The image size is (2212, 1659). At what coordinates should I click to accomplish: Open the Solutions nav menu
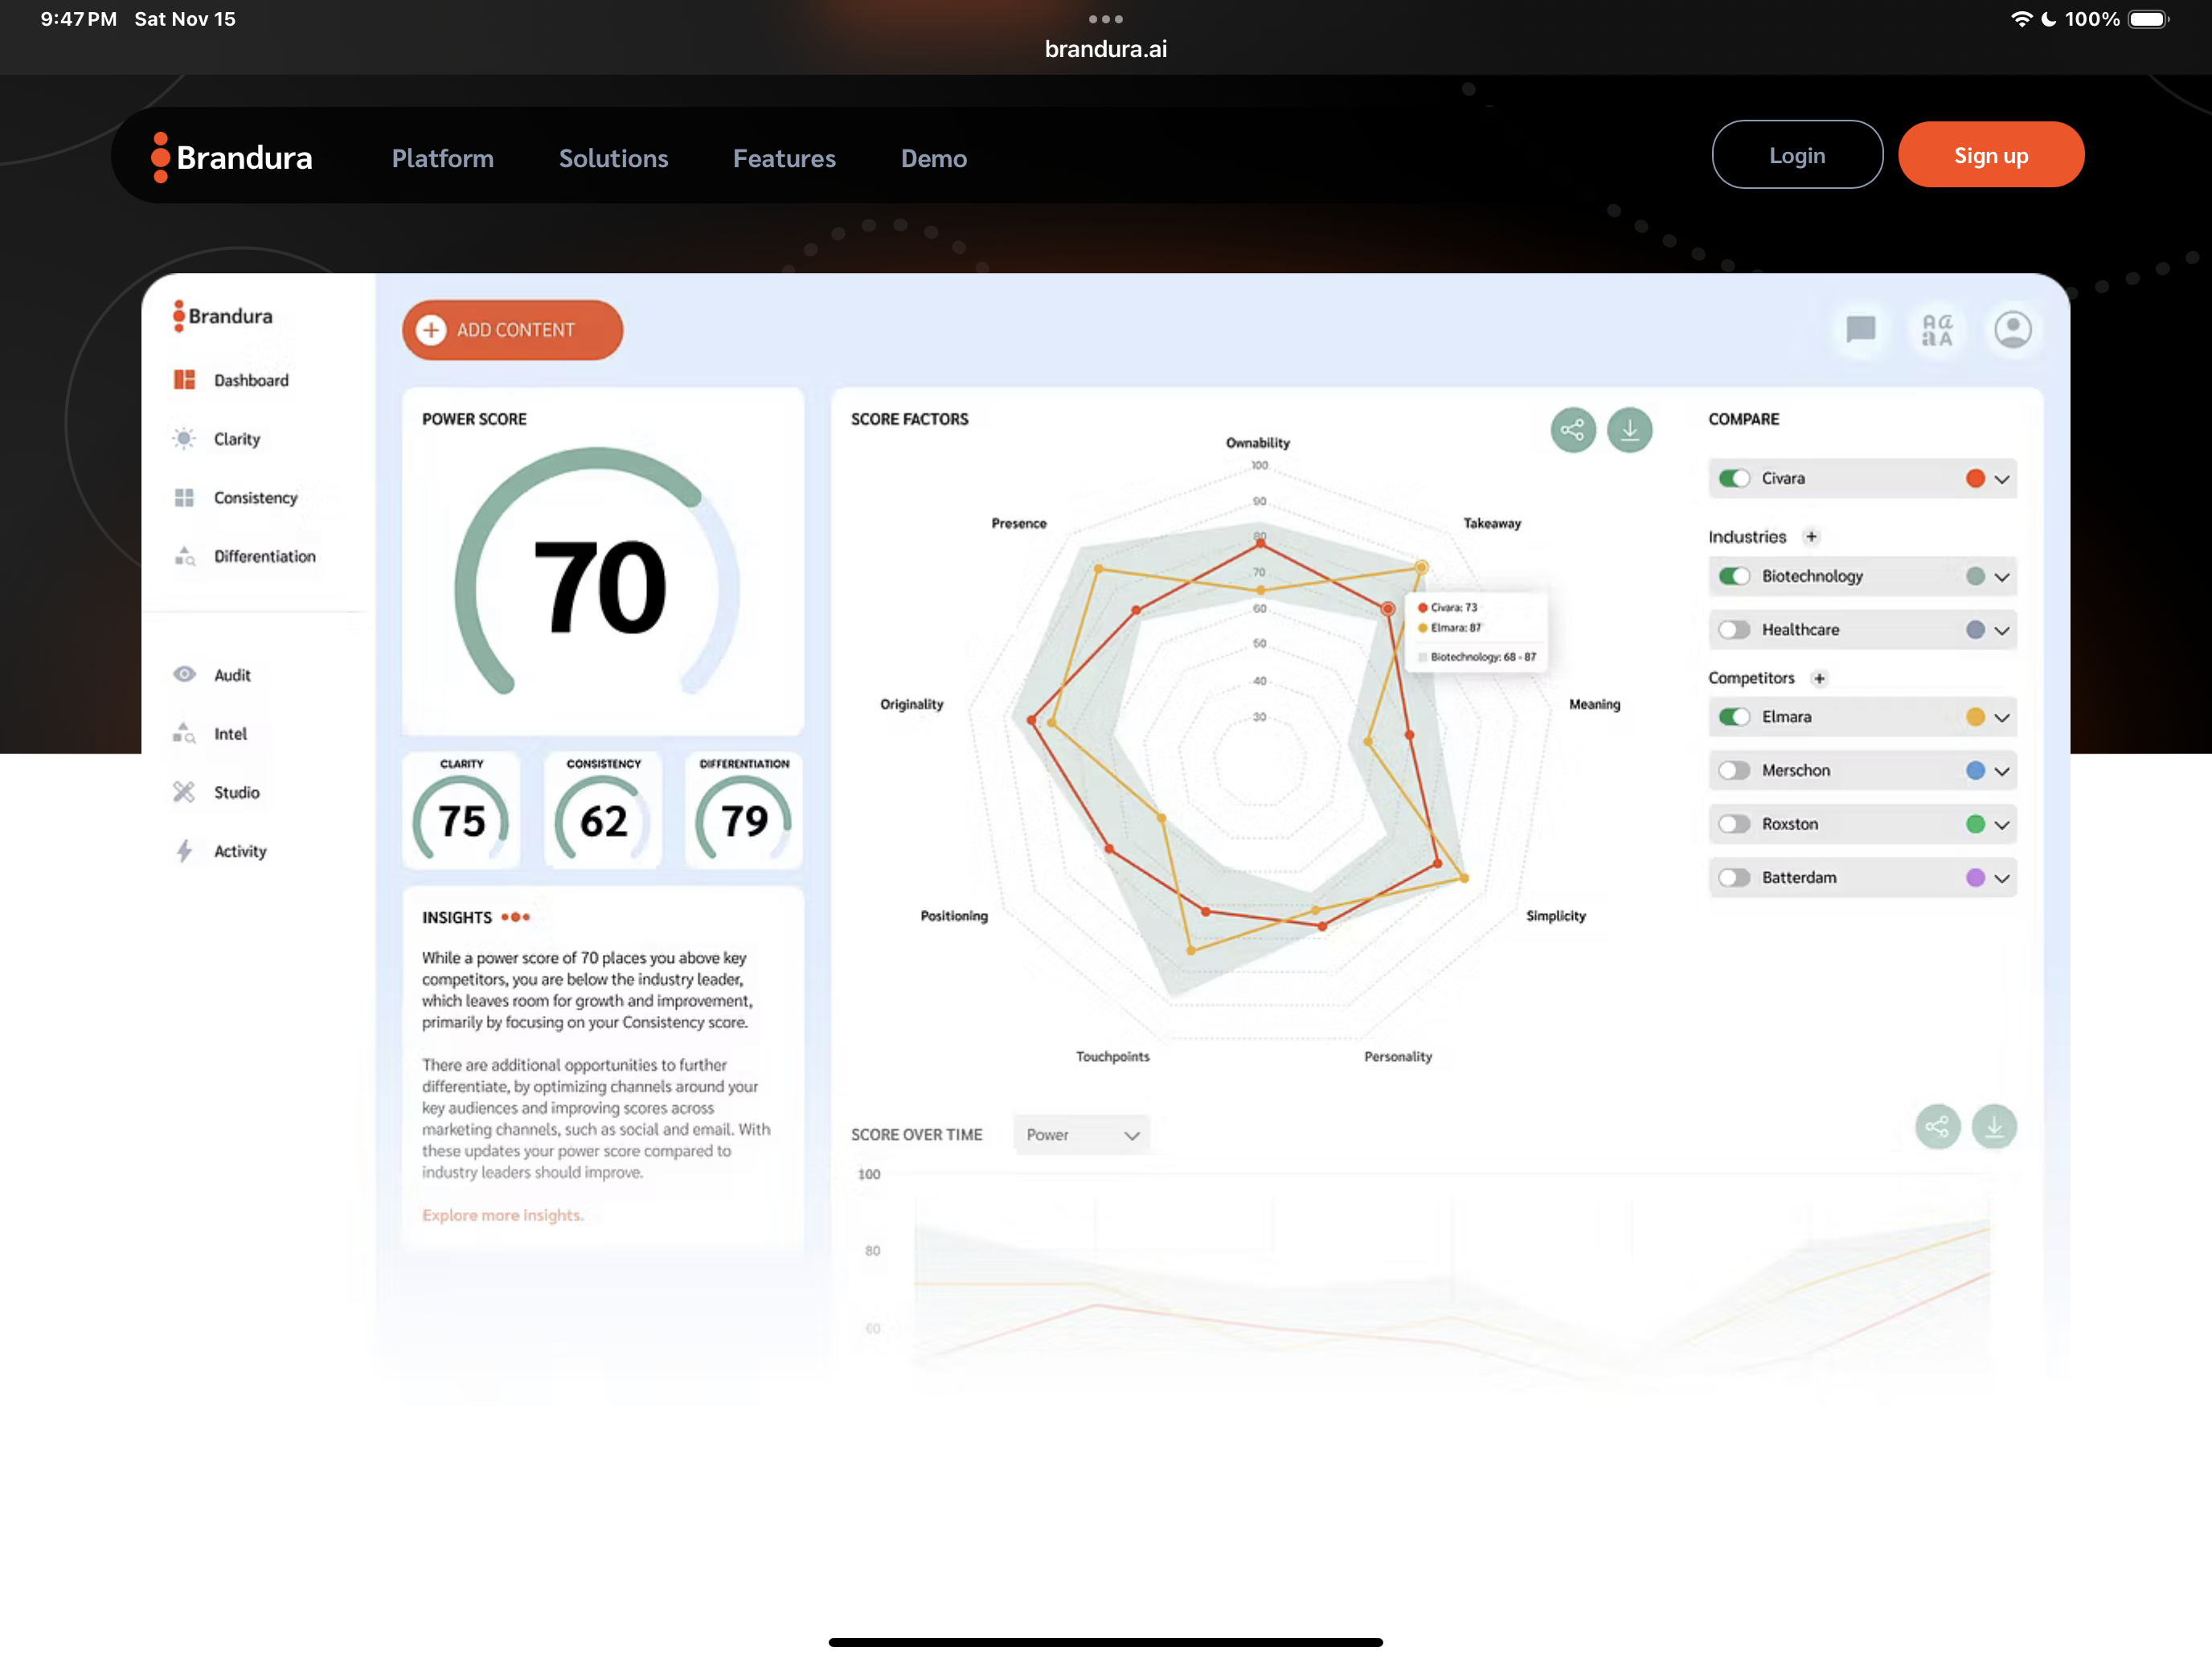[x=613, y=158]
